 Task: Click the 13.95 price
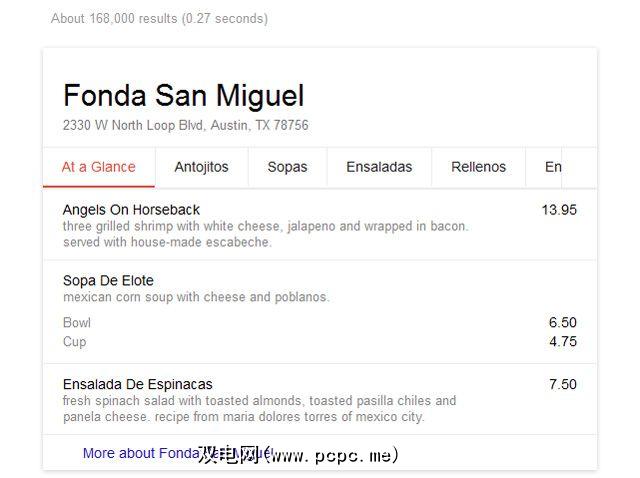coord(559,210)
